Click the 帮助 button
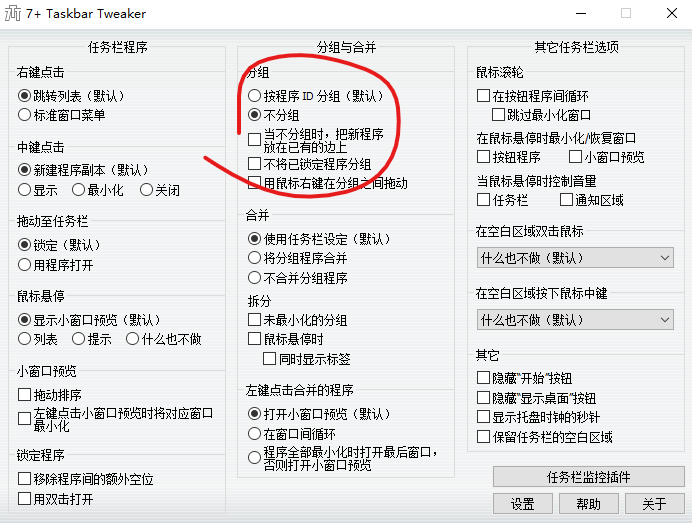 pyautogui.click(x=588, y=504)
